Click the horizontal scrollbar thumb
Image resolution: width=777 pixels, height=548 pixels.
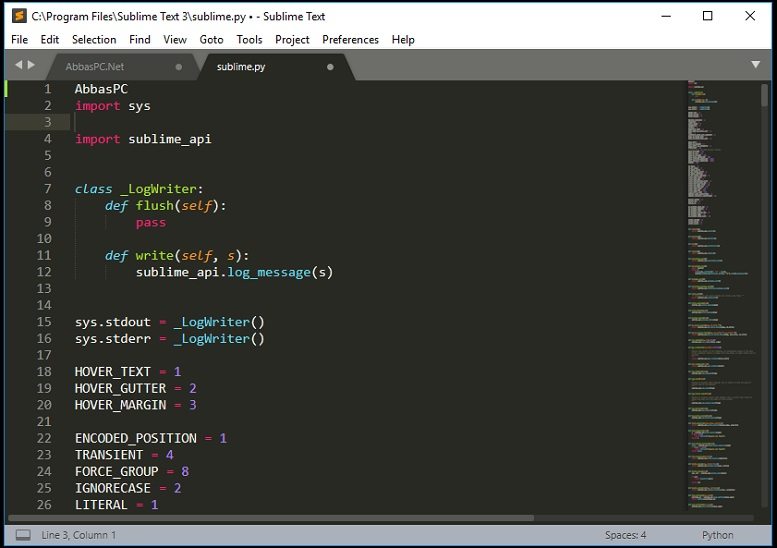tap(271, 518)
